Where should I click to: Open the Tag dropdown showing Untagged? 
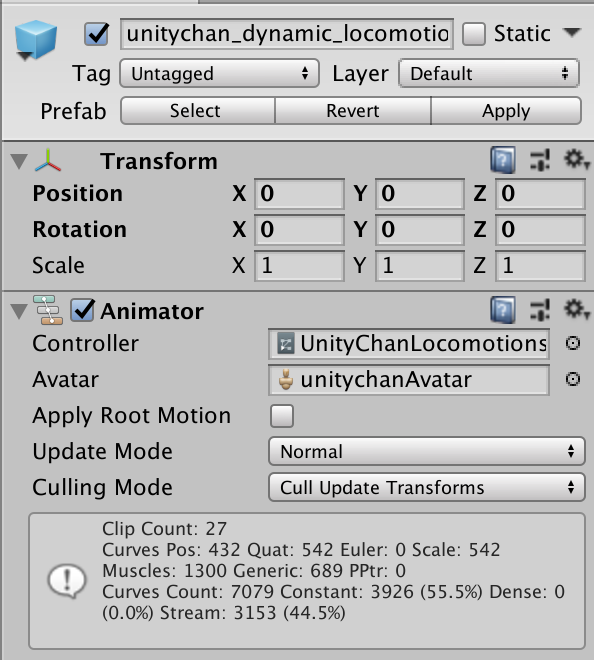219,73
